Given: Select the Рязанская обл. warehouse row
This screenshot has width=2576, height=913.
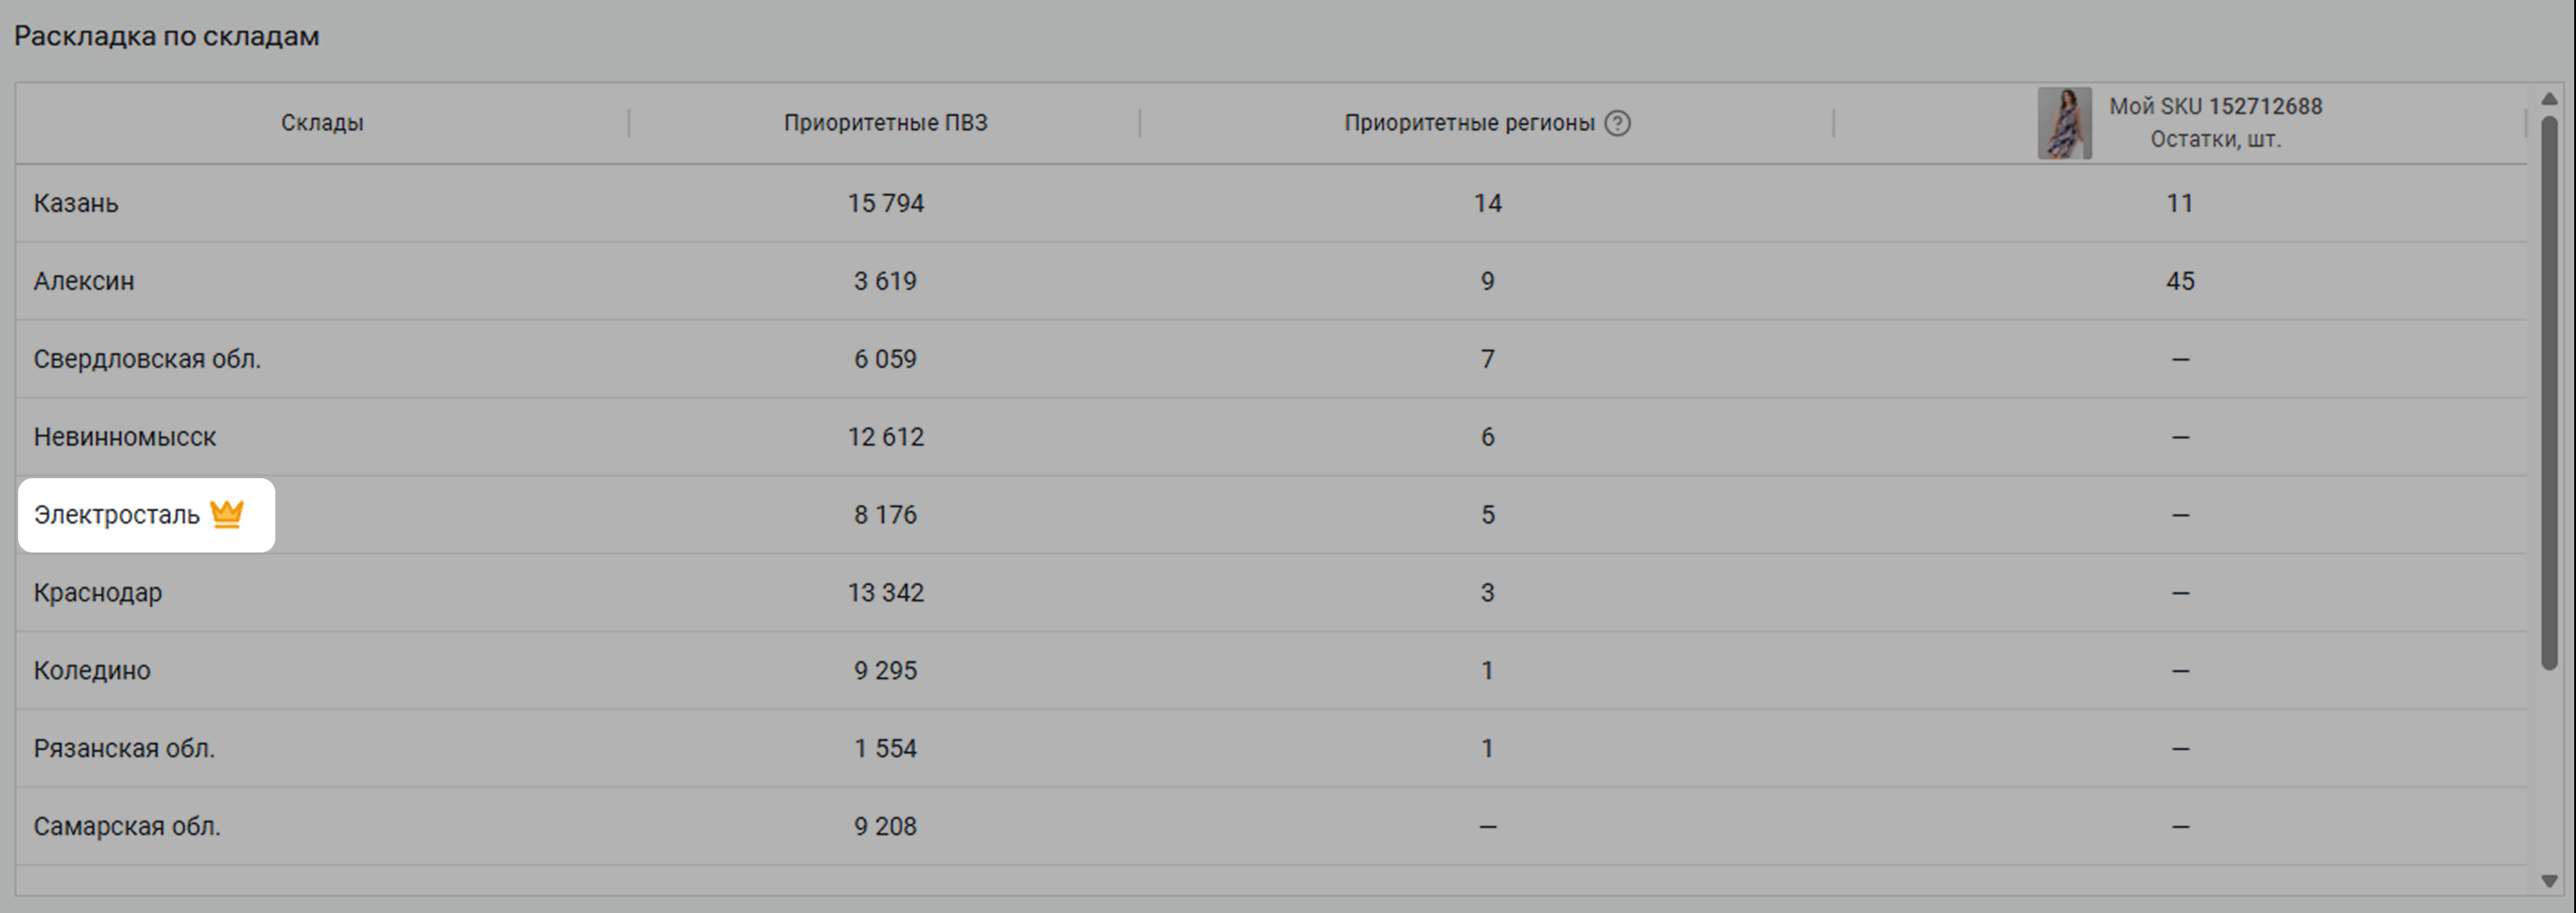Looking at the screenshot, I should [x=124, y=748].
